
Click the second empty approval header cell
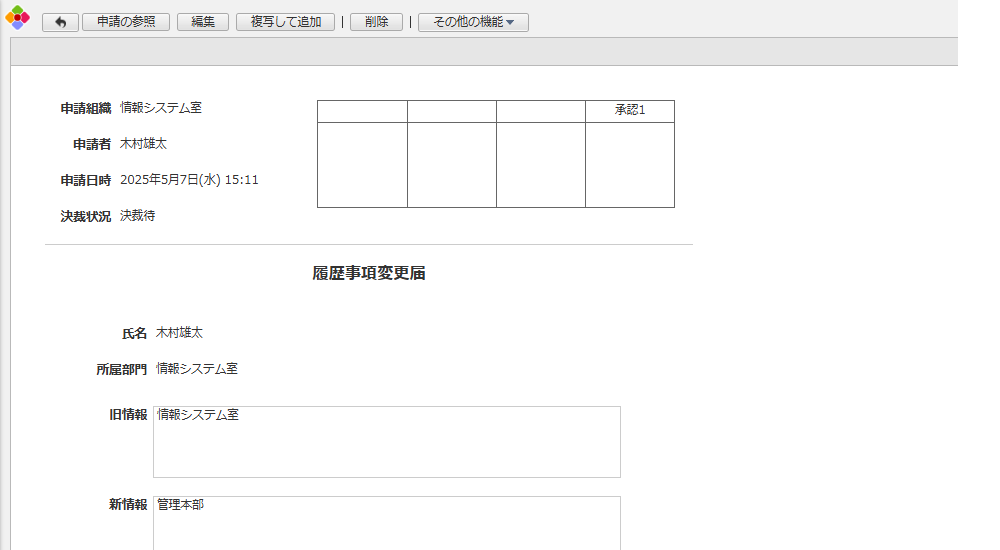tap(452, 111)
